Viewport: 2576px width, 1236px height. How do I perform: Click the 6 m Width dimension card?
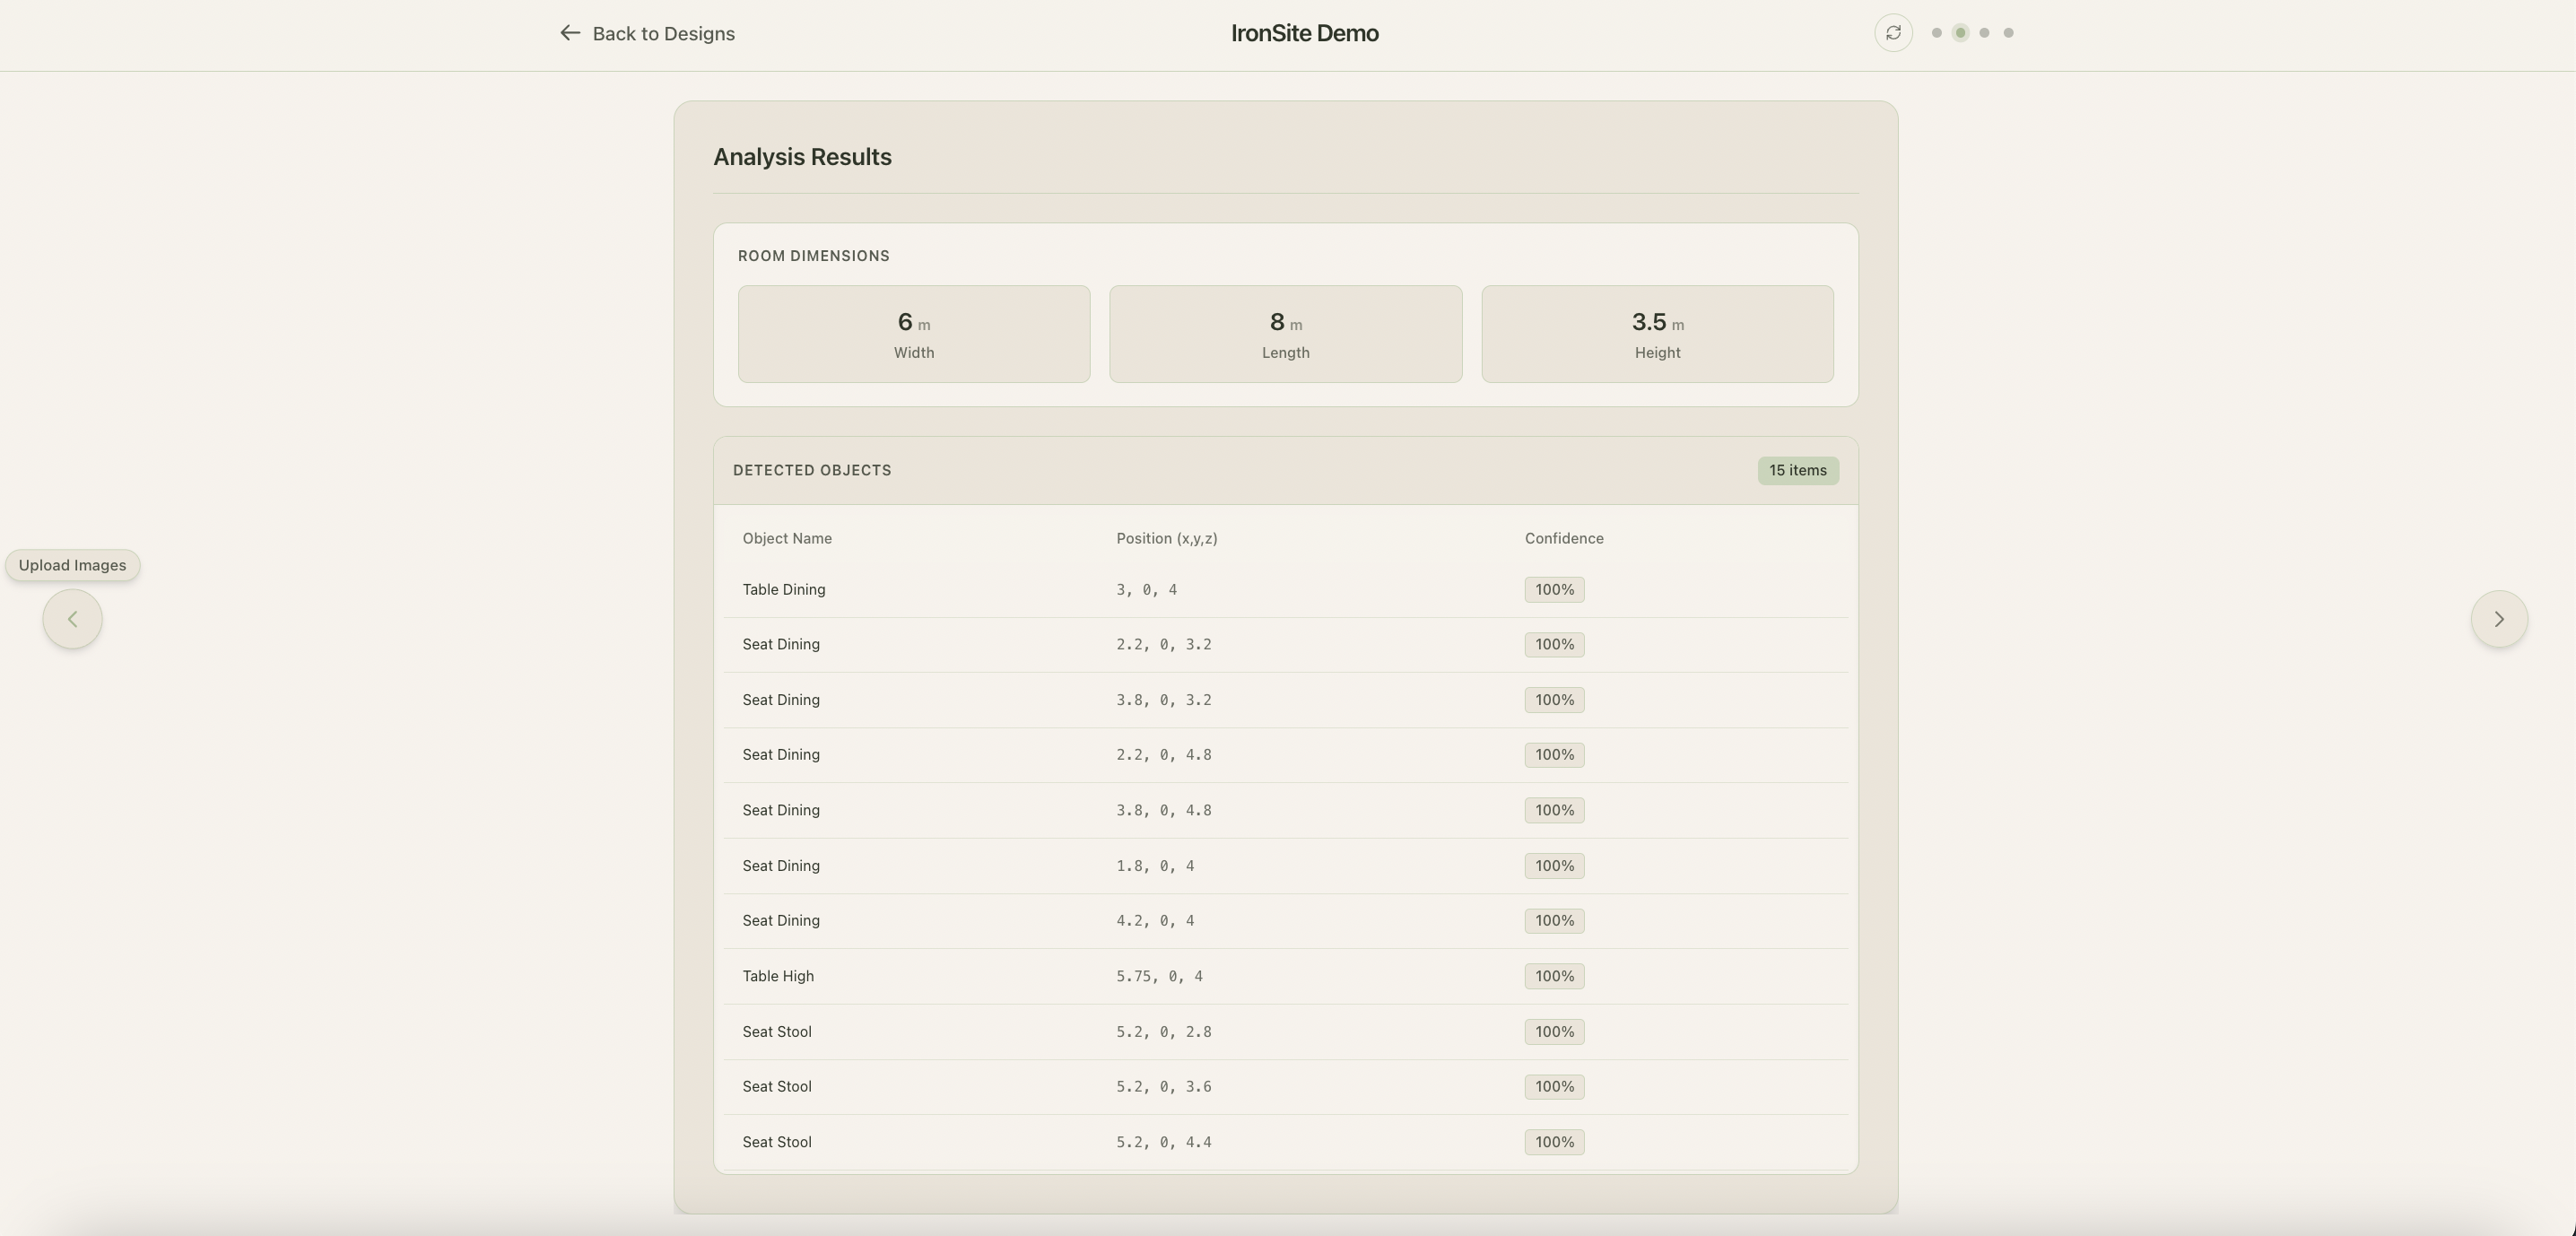(x=913, y=334)
